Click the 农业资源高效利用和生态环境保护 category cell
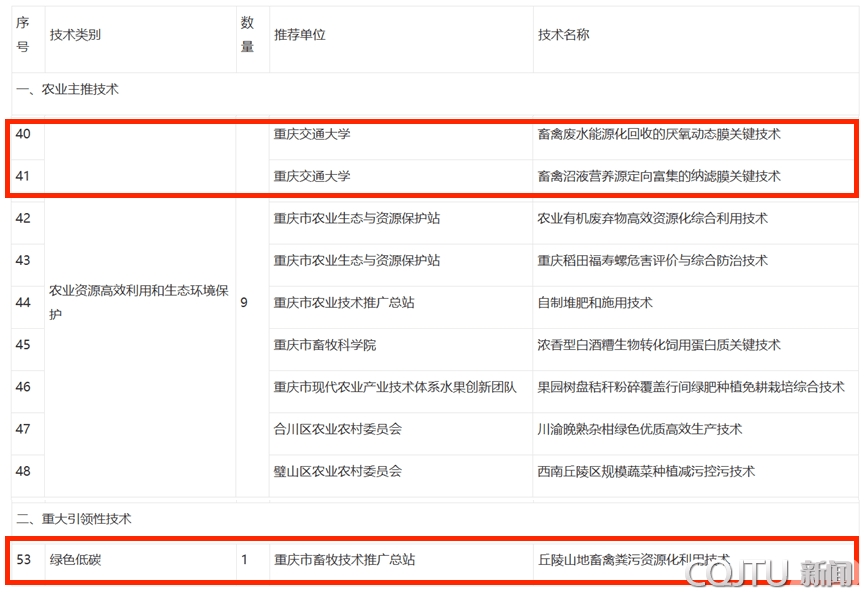The height and width of the screenshot is (594, 864). (139, 302)
